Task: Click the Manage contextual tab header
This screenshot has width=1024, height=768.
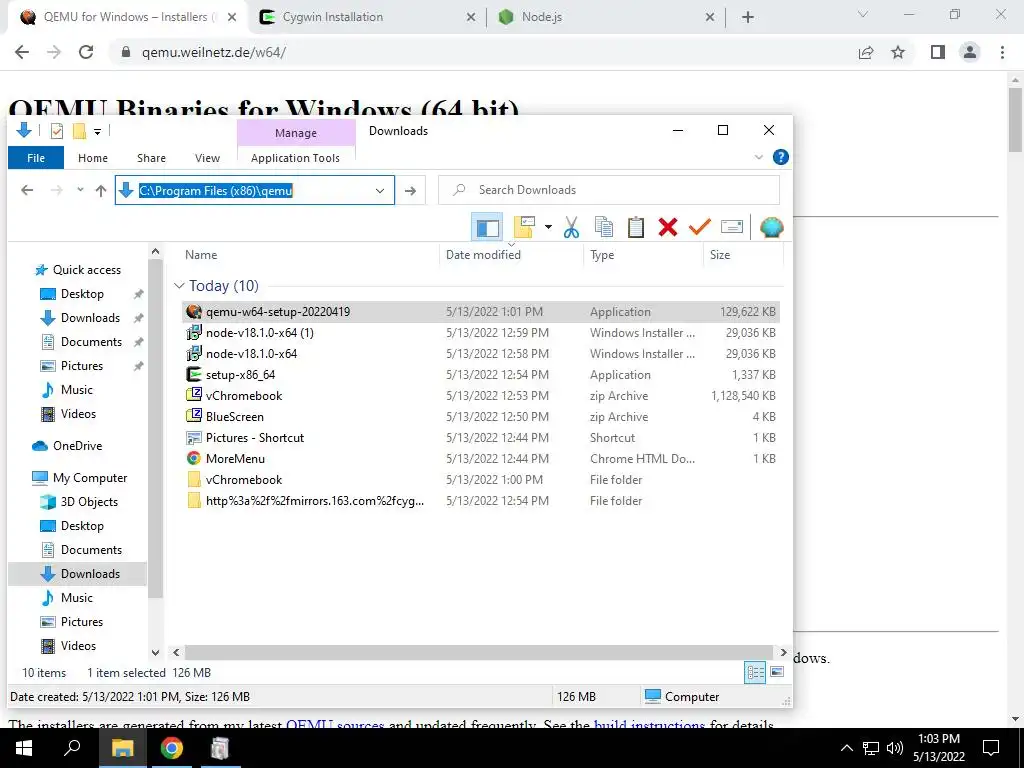Action: tap(296, 133)
